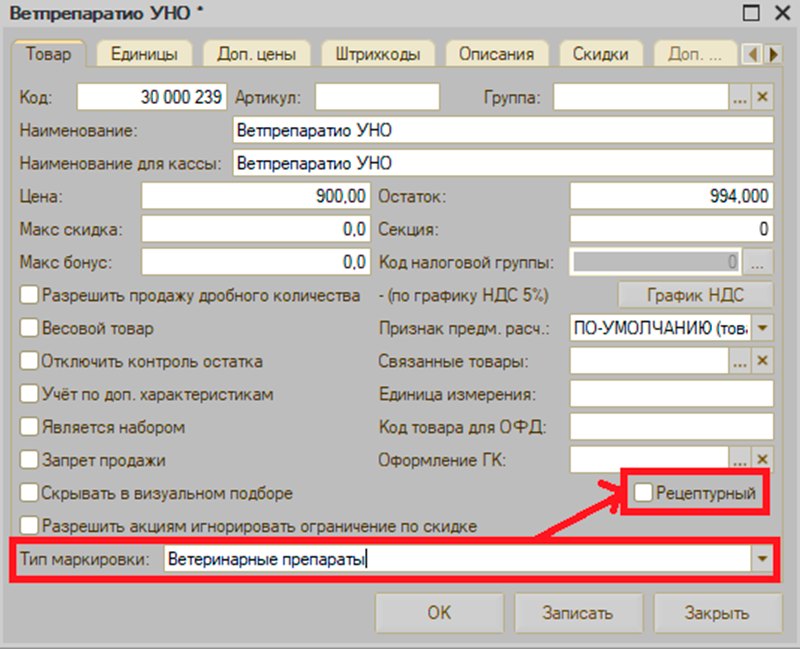Tick the Весовой товар checkbox
Viewport: 800px width, 649px height.
point(29,328)
